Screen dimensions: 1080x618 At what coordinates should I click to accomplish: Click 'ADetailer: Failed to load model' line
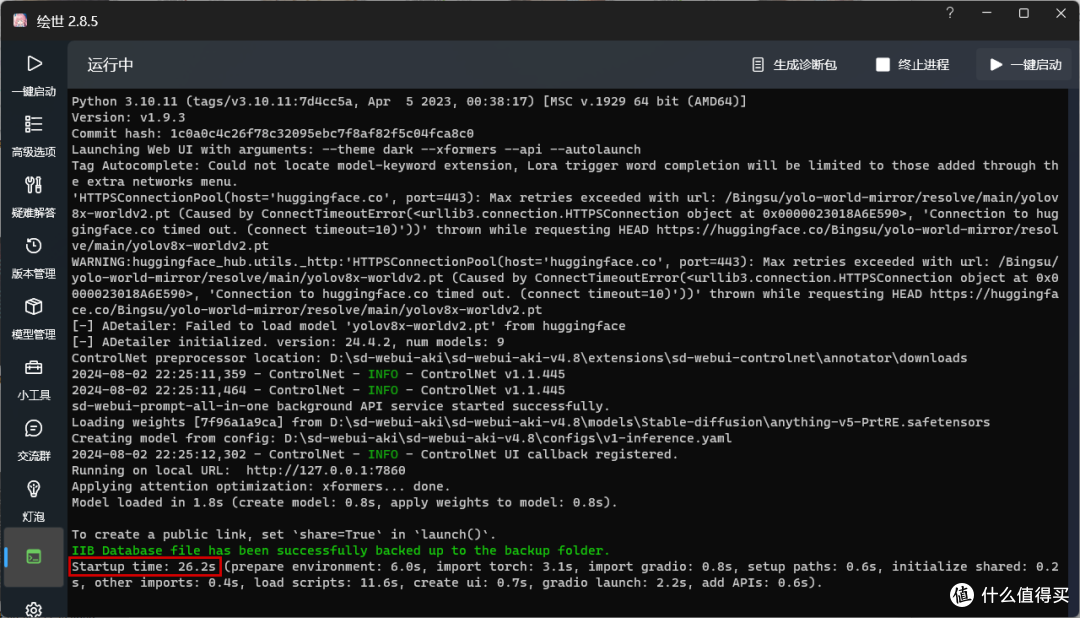pos(349,326)
